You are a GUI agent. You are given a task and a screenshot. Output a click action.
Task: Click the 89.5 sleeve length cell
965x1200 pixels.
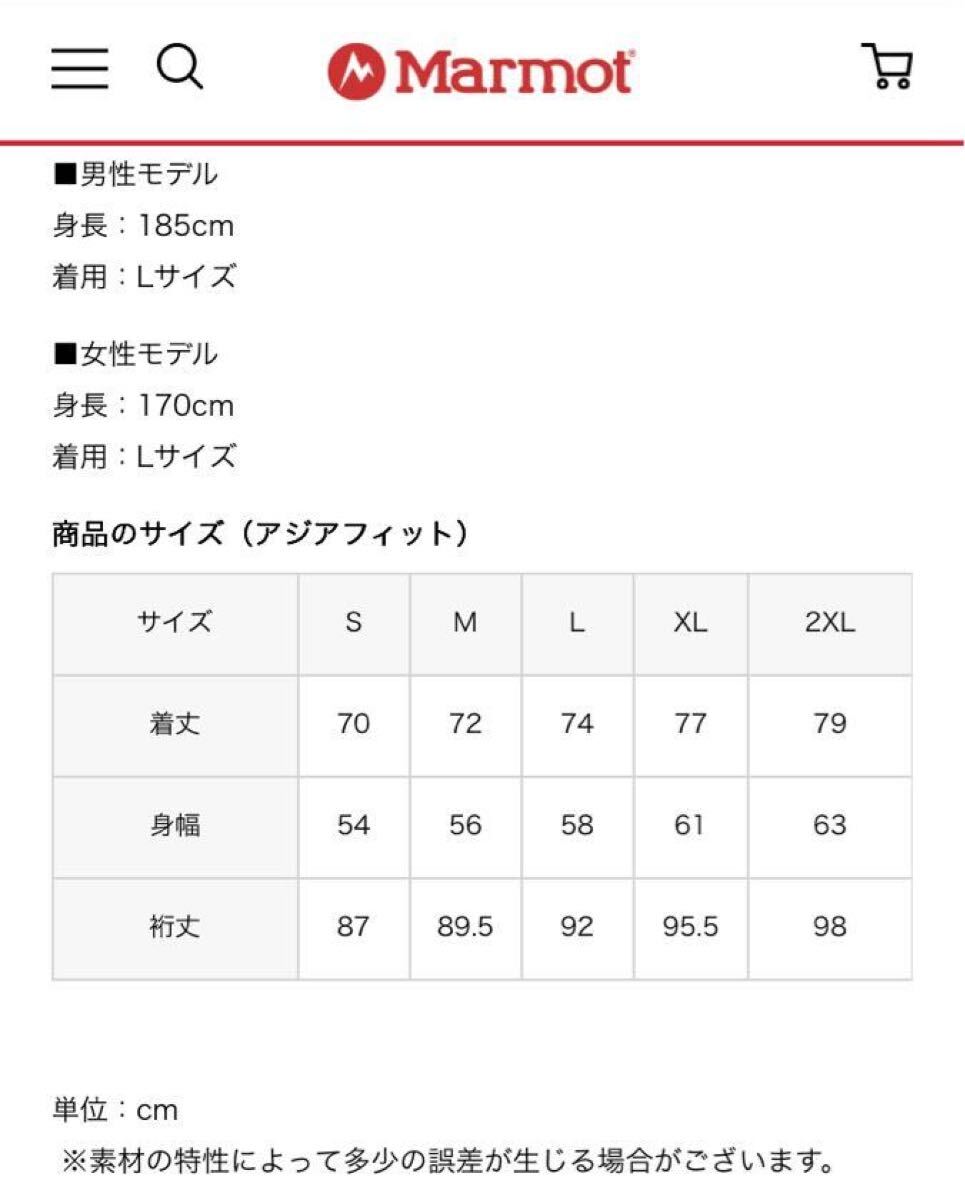pos(465,927)
